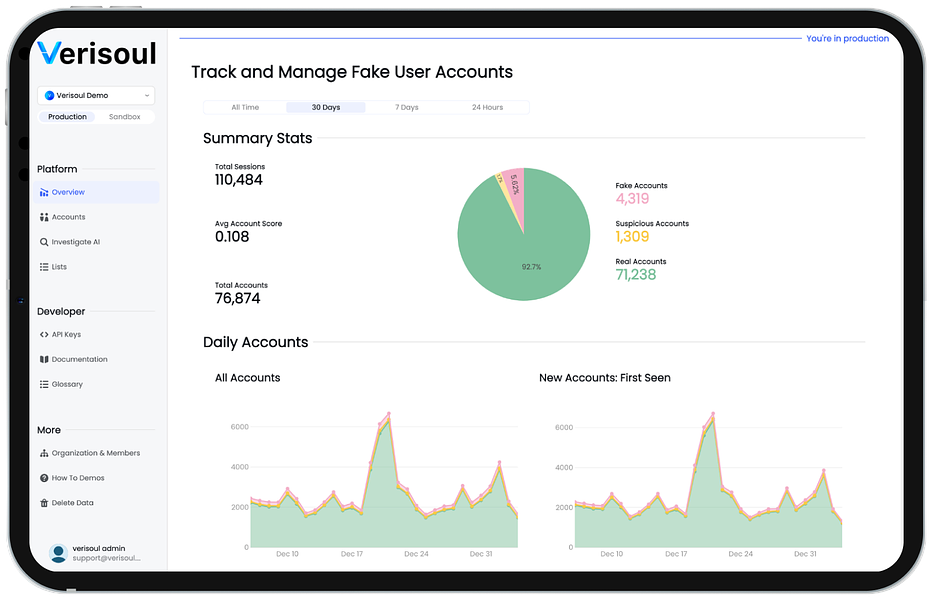Switch to Sandbox environment

(124, 117)
